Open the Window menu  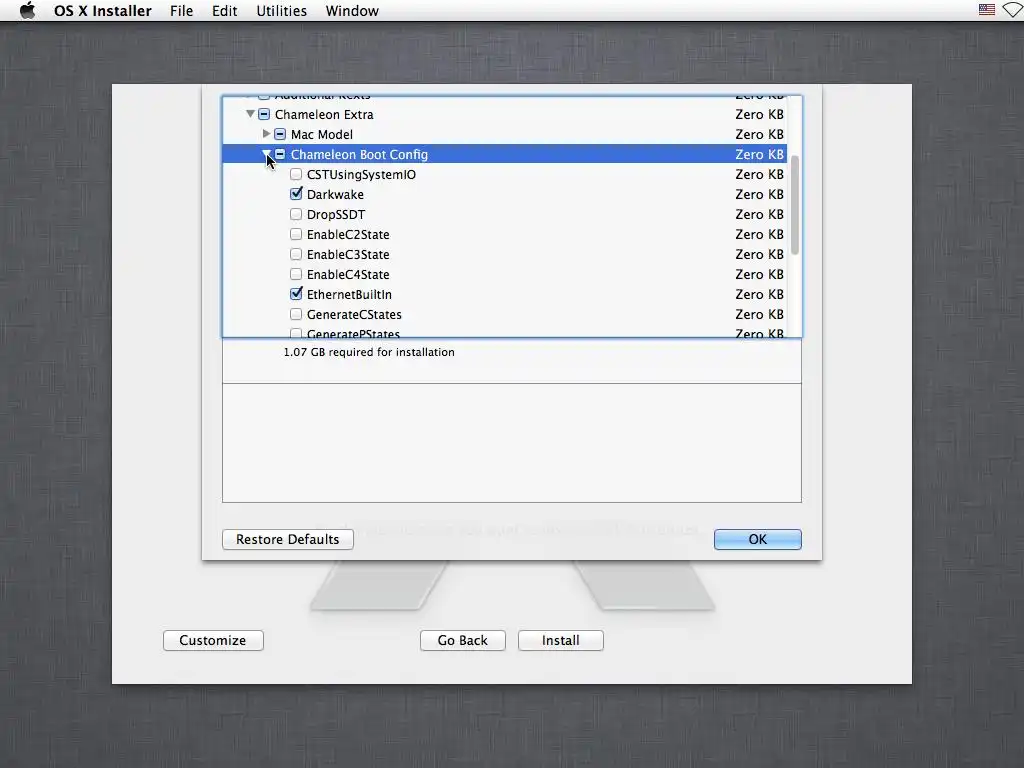click(x=352, y=11)
